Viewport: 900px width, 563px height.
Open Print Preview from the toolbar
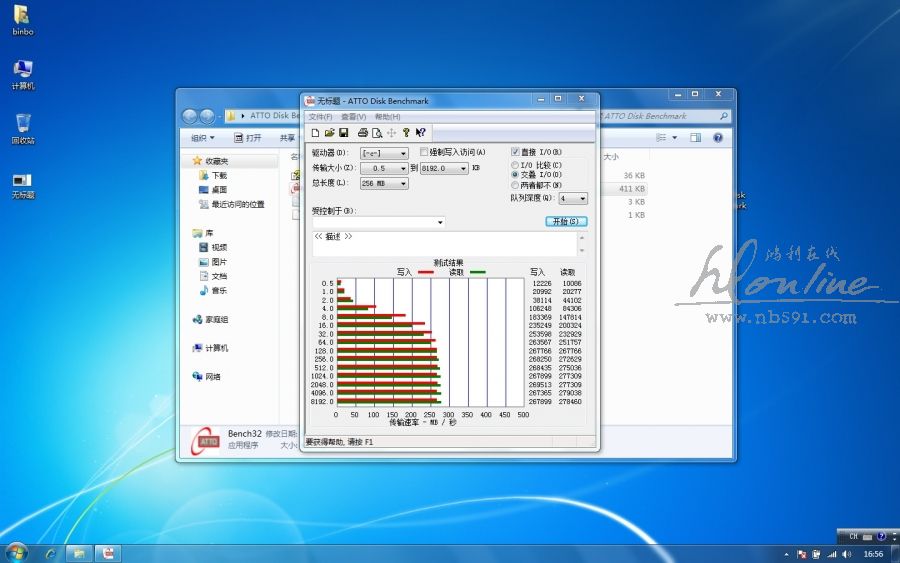point(377,132)
